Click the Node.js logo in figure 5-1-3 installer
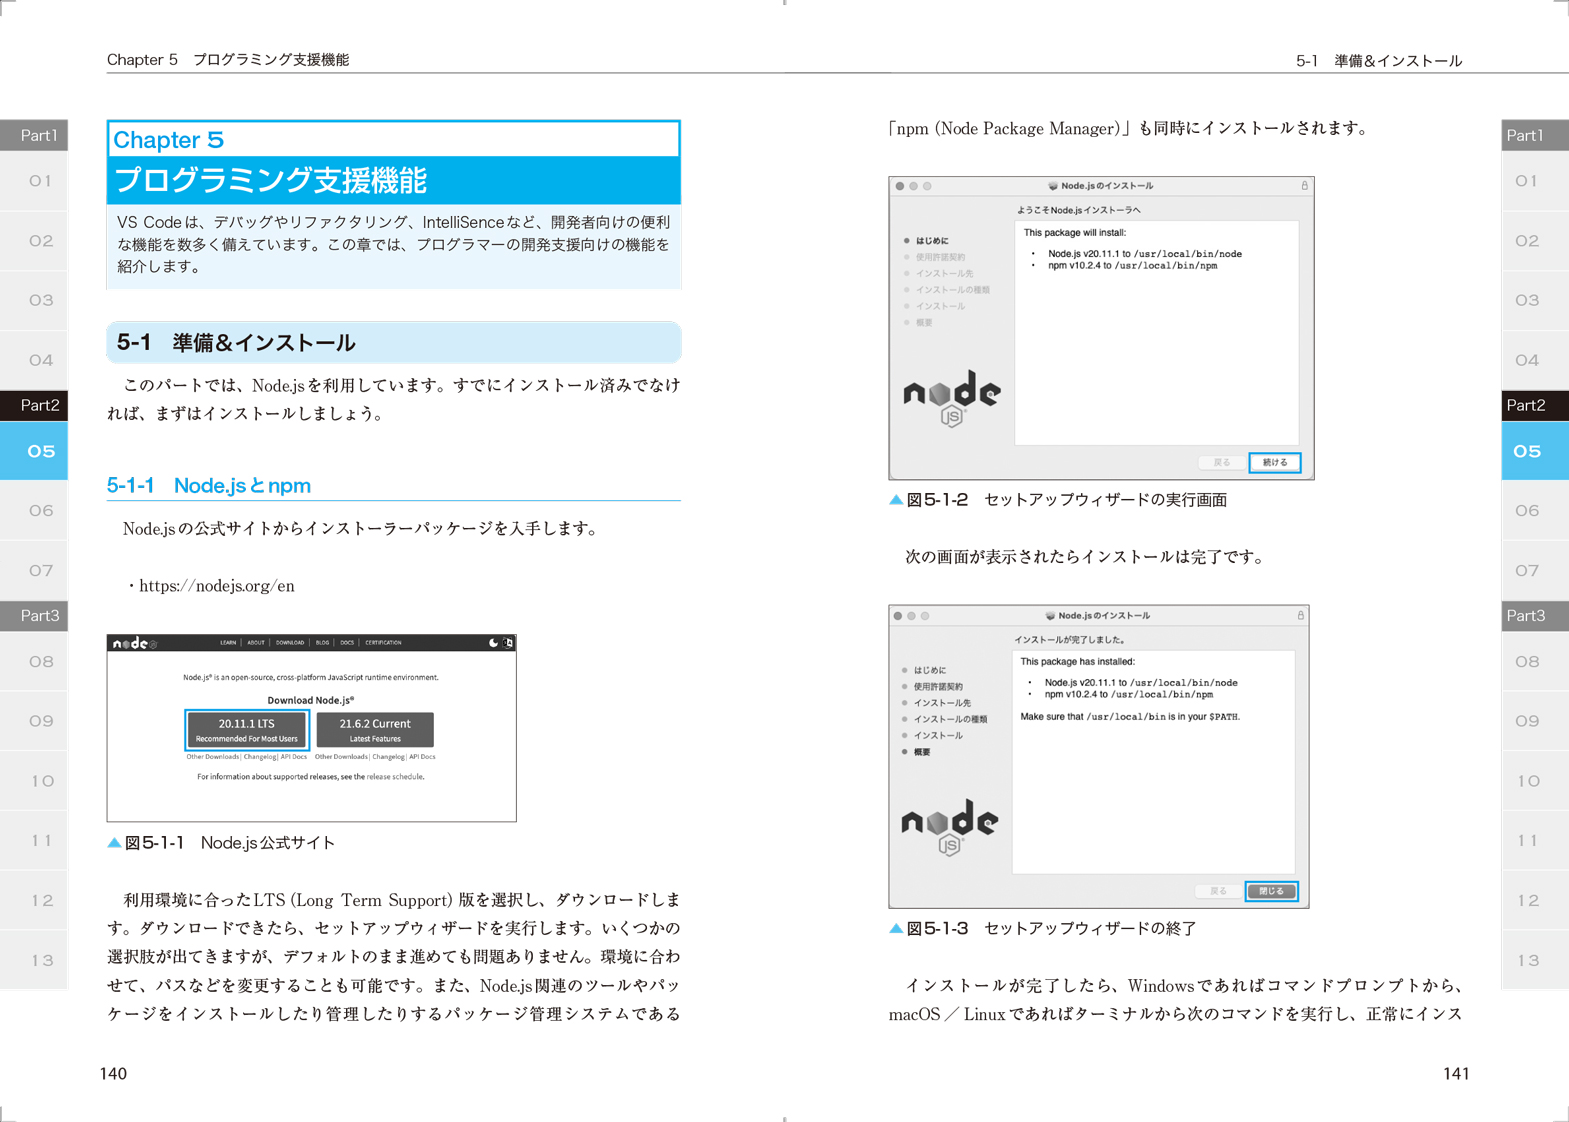Screen dimensions: 1569x1122 (949, 826)
